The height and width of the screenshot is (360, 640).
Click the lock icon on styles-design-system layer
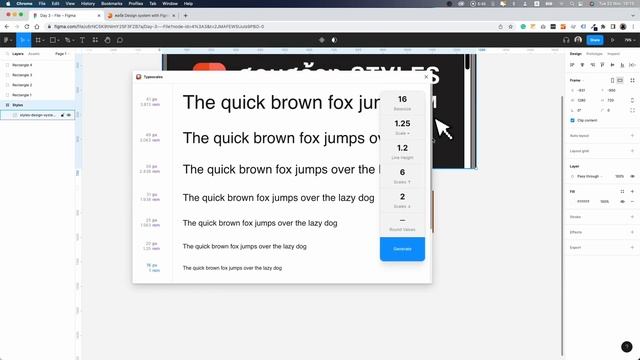click(x=62, y=115)
